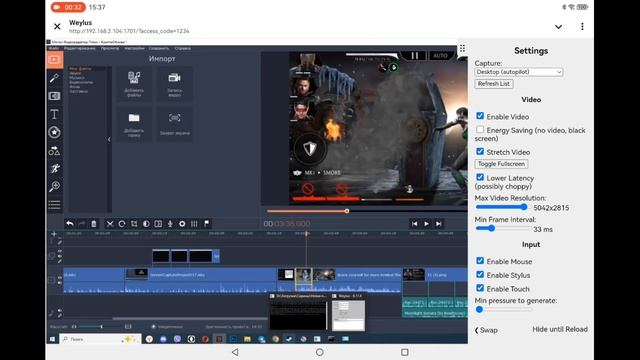Click the Transition wizard icon

[x=158, y=224]
